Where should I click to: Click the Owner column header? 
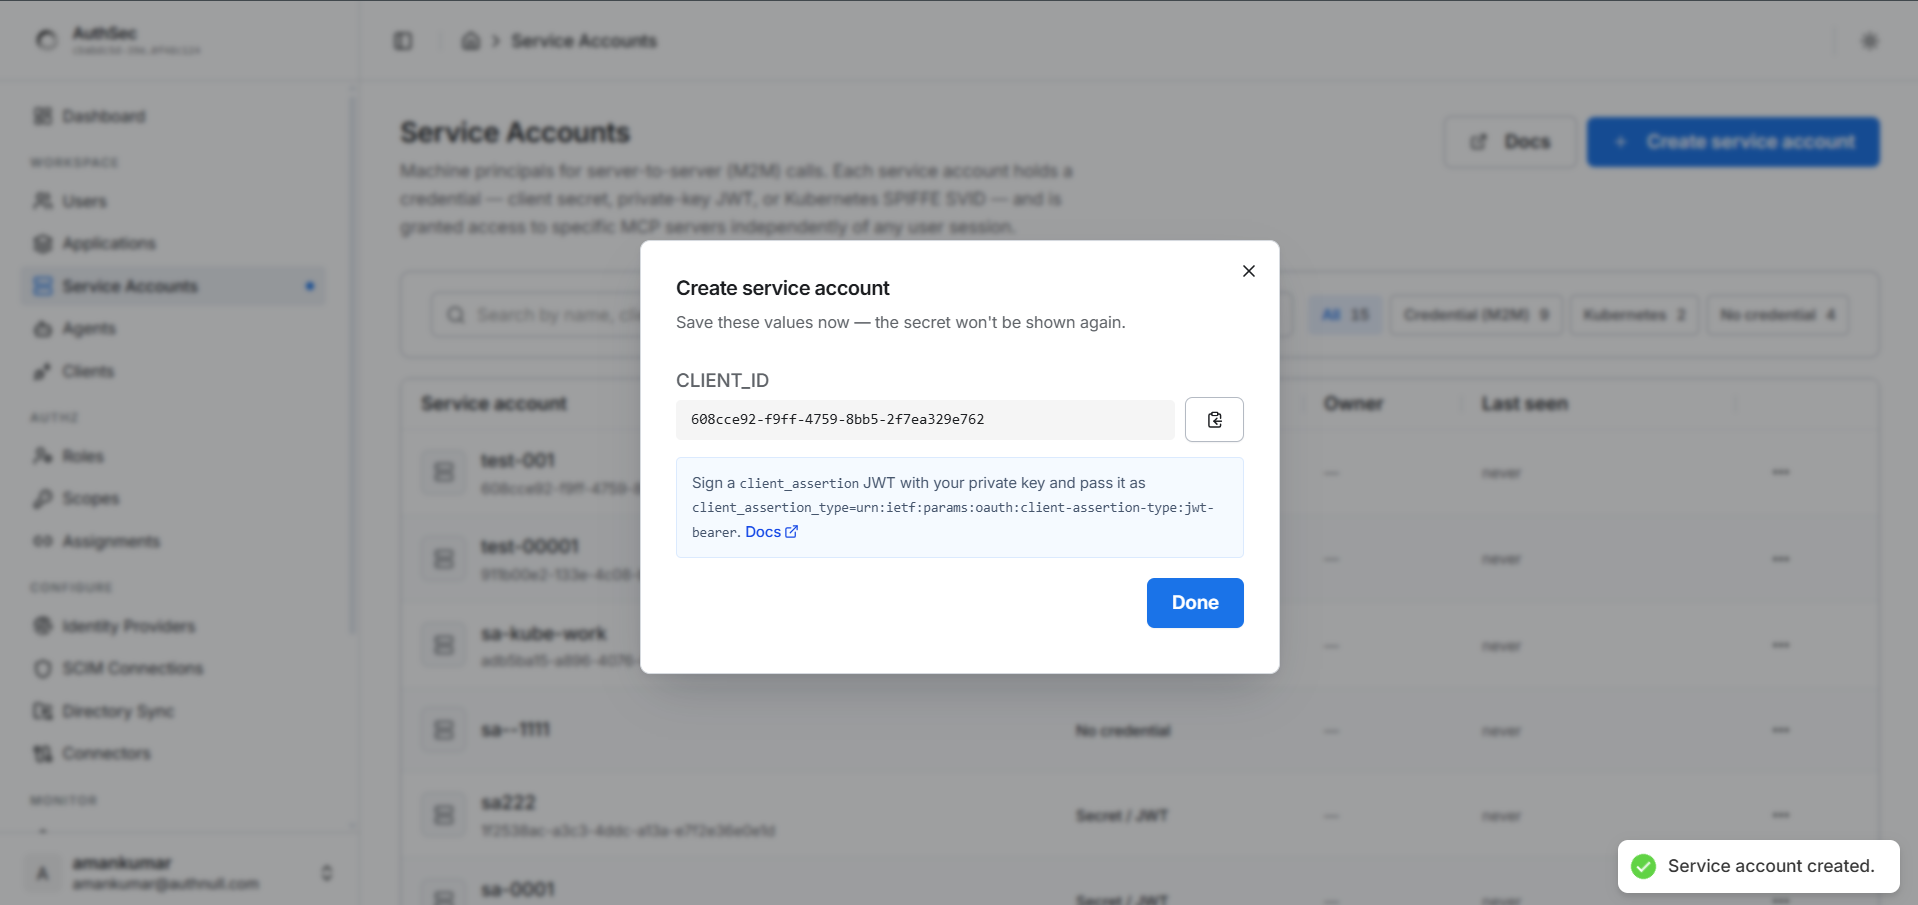1353,404
